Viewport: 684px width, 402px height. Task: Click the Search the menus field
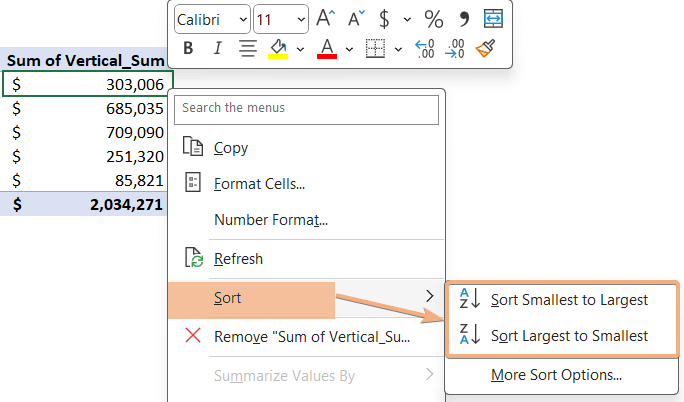[x=306, y=110]
